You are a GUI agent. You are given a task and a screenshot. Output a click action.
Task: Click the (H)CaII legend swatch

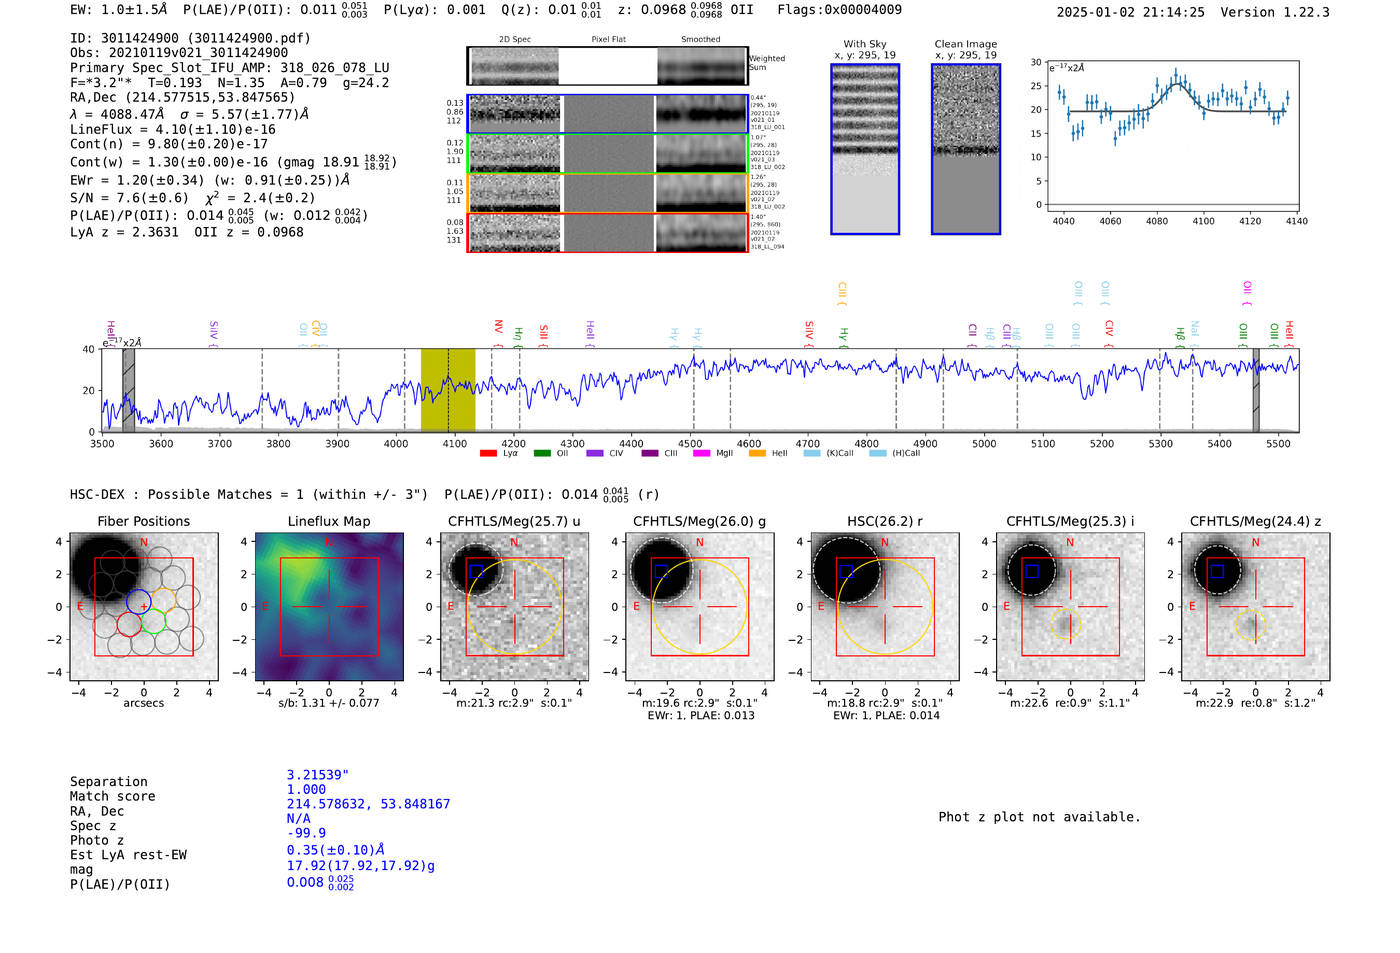pos(878,453)
